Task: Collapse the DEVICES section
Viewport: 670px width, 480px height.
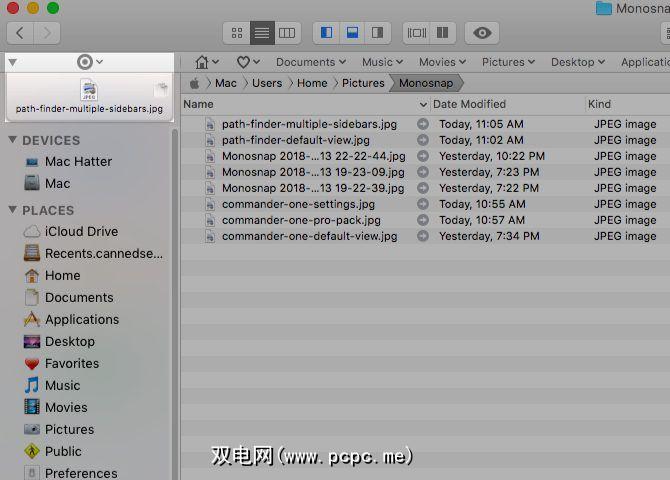Action: pos(13,140)
